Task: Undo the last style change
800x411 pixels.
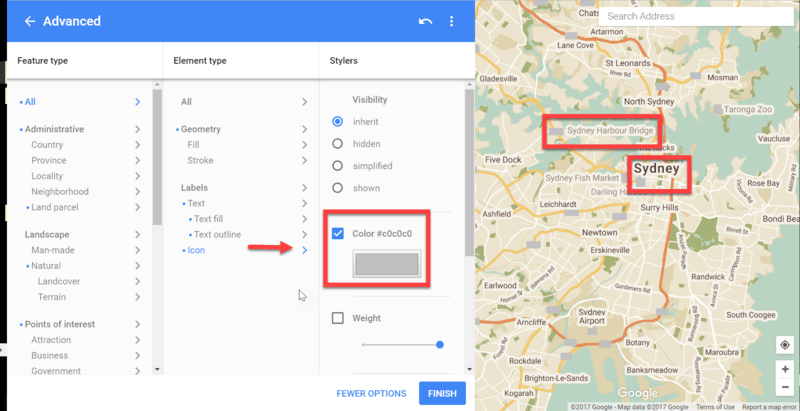Action: 426,21
